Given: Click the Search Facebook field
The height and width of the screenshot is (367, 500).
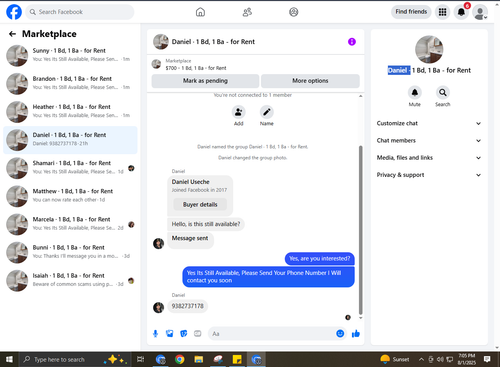Looking at the screenshot, I should point(80,12).
